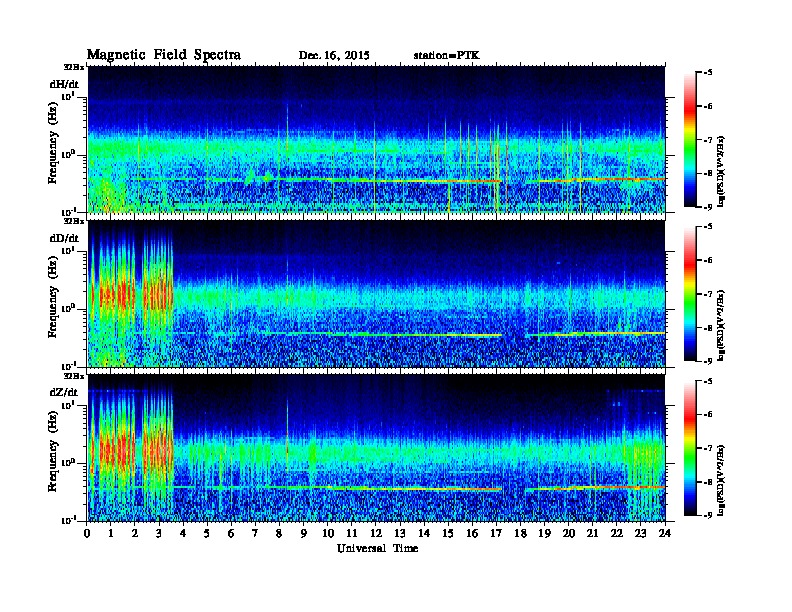Click the "16" hour tick on Universal Time axis
The height and width of the screenshot is (612, 792).
click(x=472, y=533)
